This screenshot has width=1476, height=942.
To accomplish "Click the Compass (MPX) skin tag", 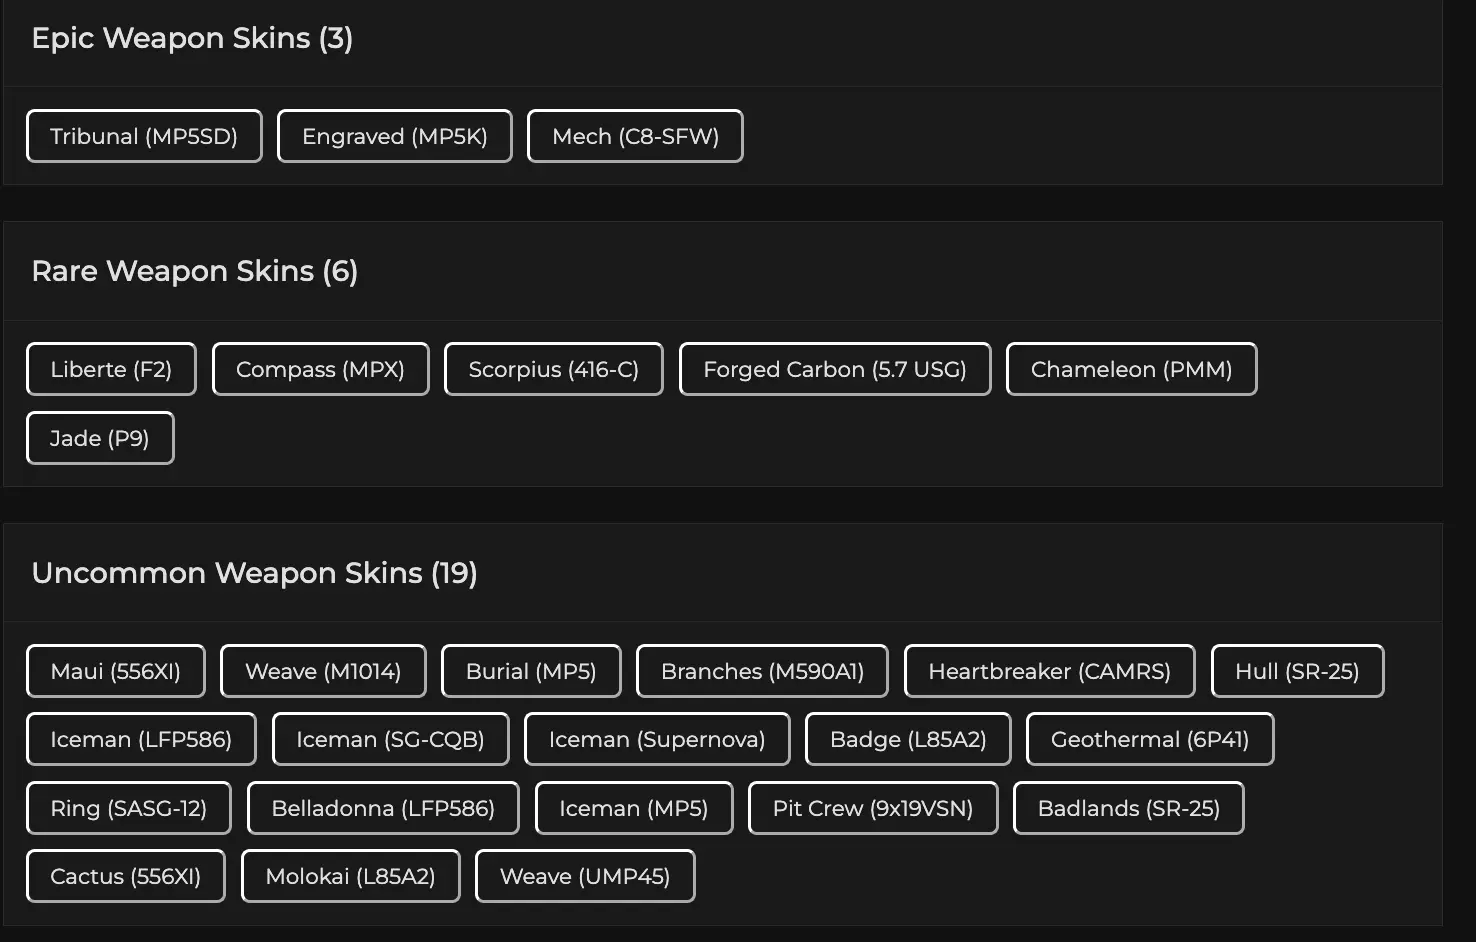I will pos(320,369).
